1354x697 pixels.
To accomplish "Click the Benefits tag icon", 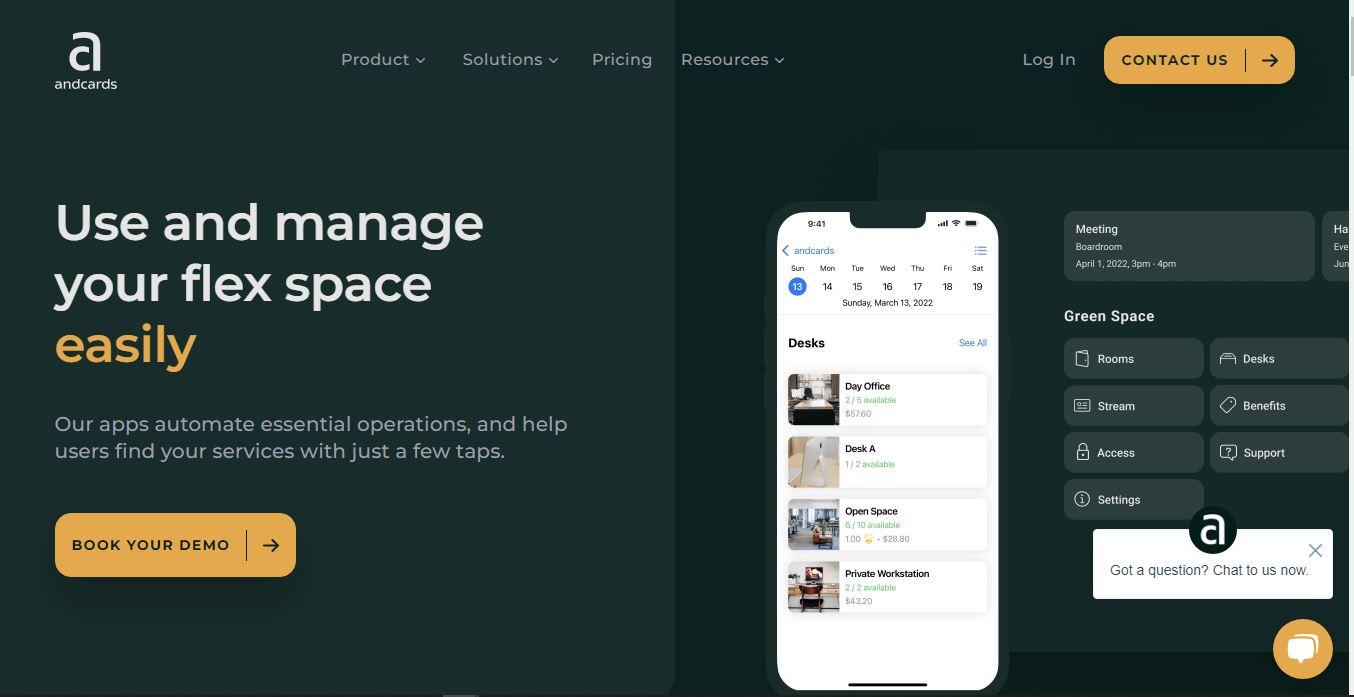I will 1228,405.
